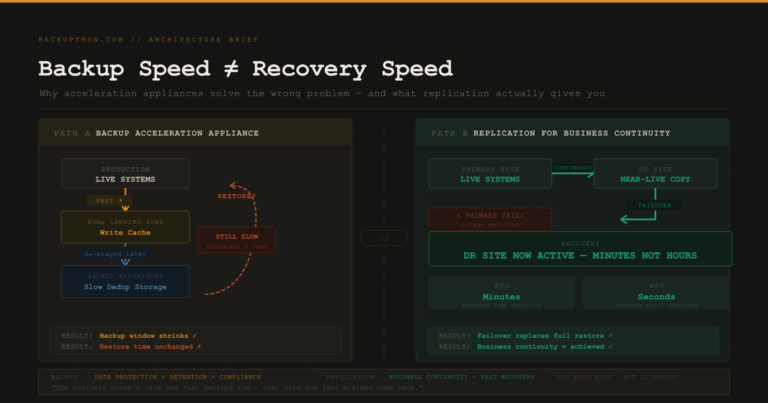Select the 'PATH A BACKUP ACCELERATION APPLIANCE' heading
768x403 pixels.
coord(156,133)
